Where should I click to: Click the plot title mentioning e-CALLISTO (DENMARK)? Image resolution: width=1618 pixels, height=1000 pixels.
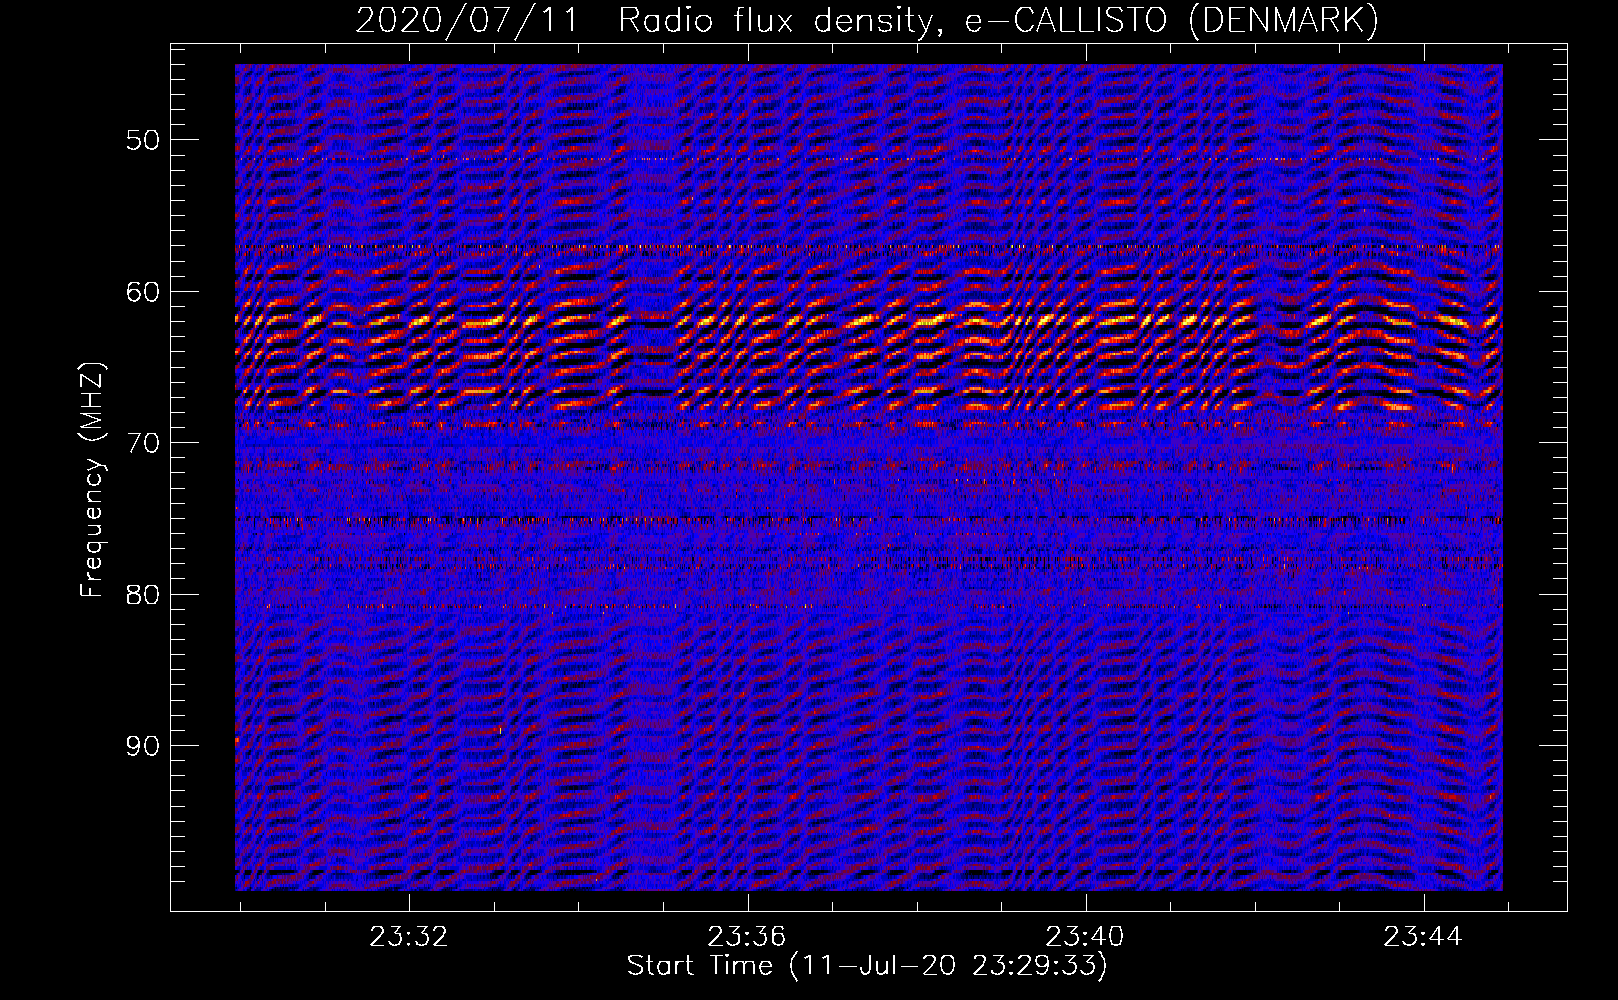point(867,21)
